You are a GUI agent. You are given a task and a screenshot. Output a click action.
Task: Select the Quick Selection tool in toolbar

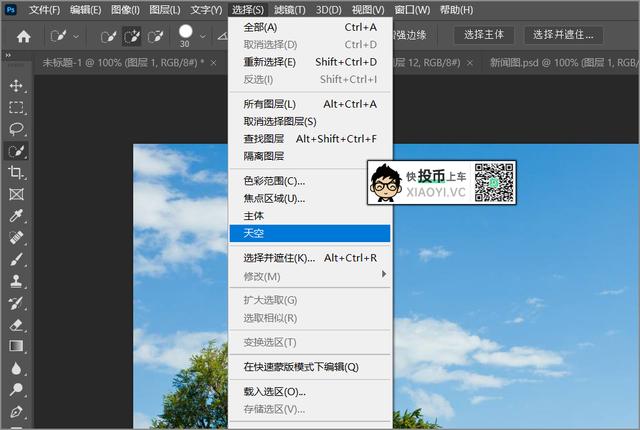click(x=16, y=151)
